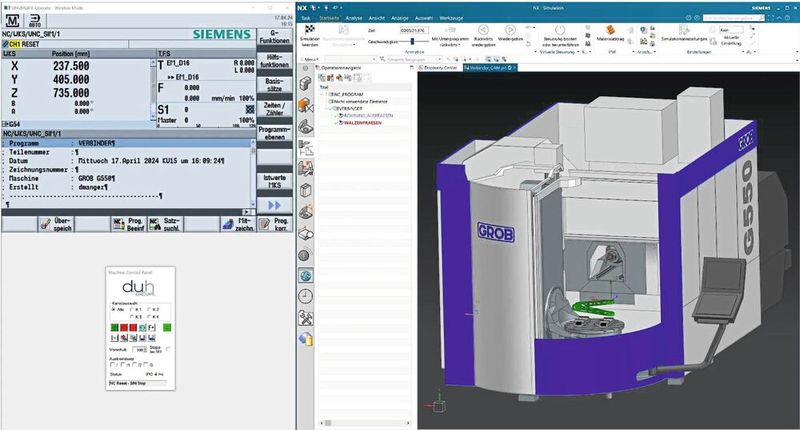Select the Überspeich. softkey

(56, 224)
